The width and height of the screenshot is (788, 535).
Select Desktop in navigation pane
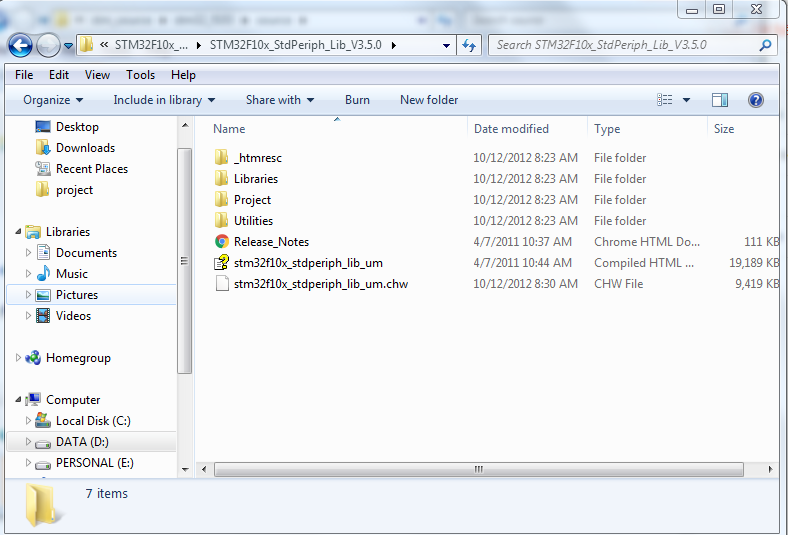point(77,127)
